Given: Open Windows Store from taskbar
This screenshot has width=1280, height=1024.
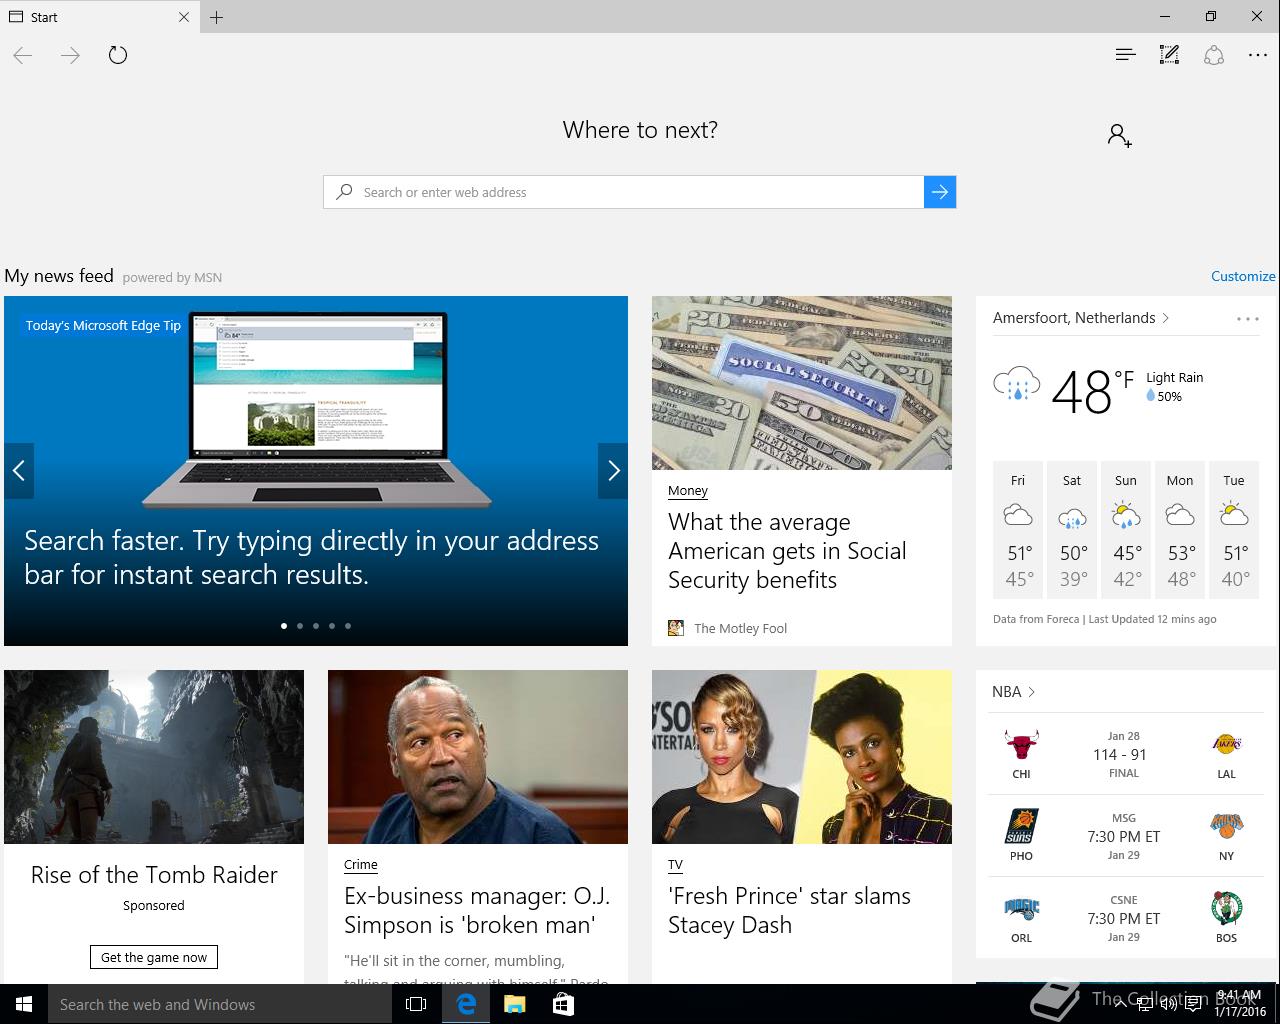Looking at the screenshot, I should [563, 1004].
